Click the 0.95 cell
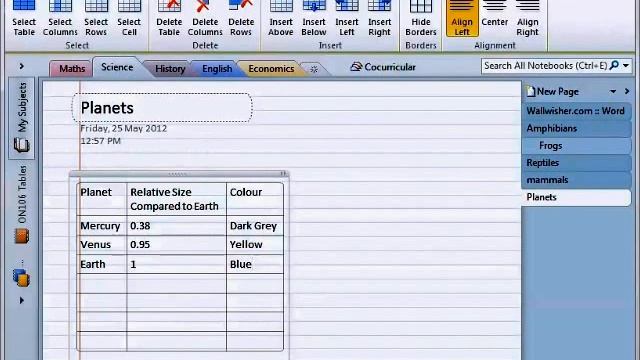The height and width of the screenshot is (360, 640). 176,245
